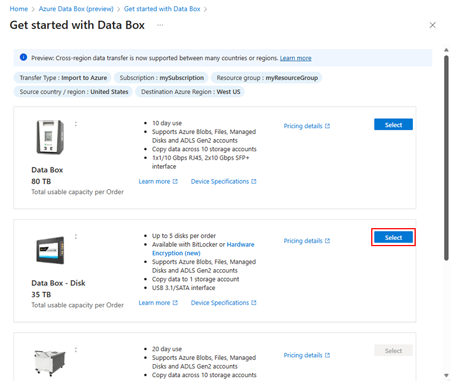450x381 pixels.
Task: Open Learn more link in preview banner
Action: click(295, 58)
